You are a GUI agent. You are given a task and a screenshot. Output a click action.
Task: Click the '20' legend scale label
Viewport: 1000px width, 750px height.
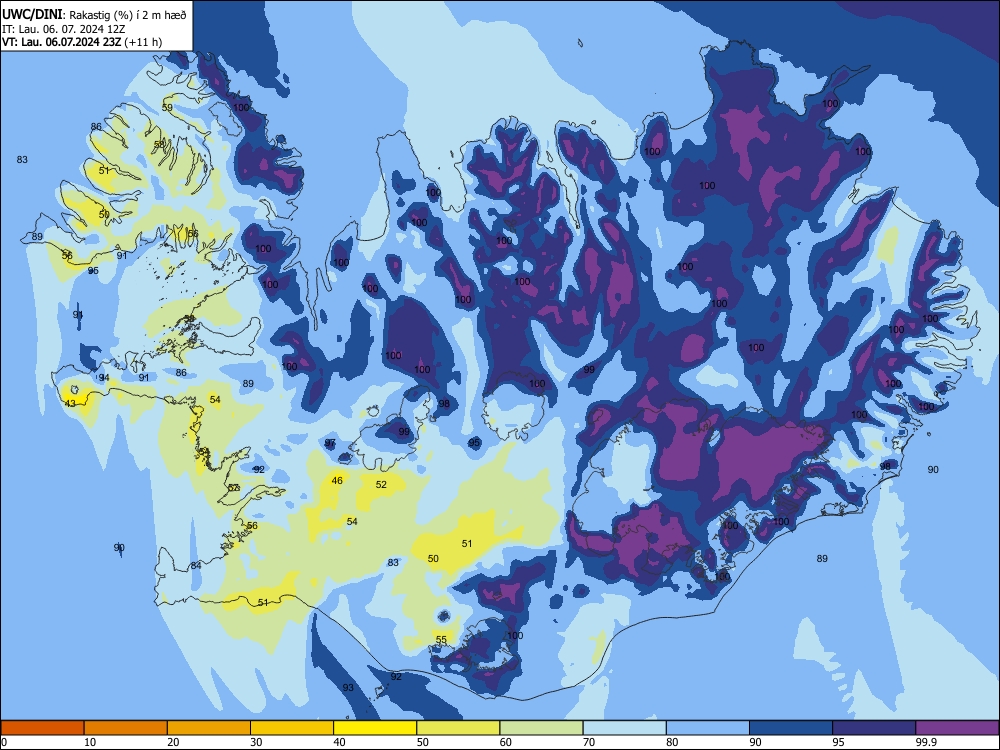tap(173, 742)
